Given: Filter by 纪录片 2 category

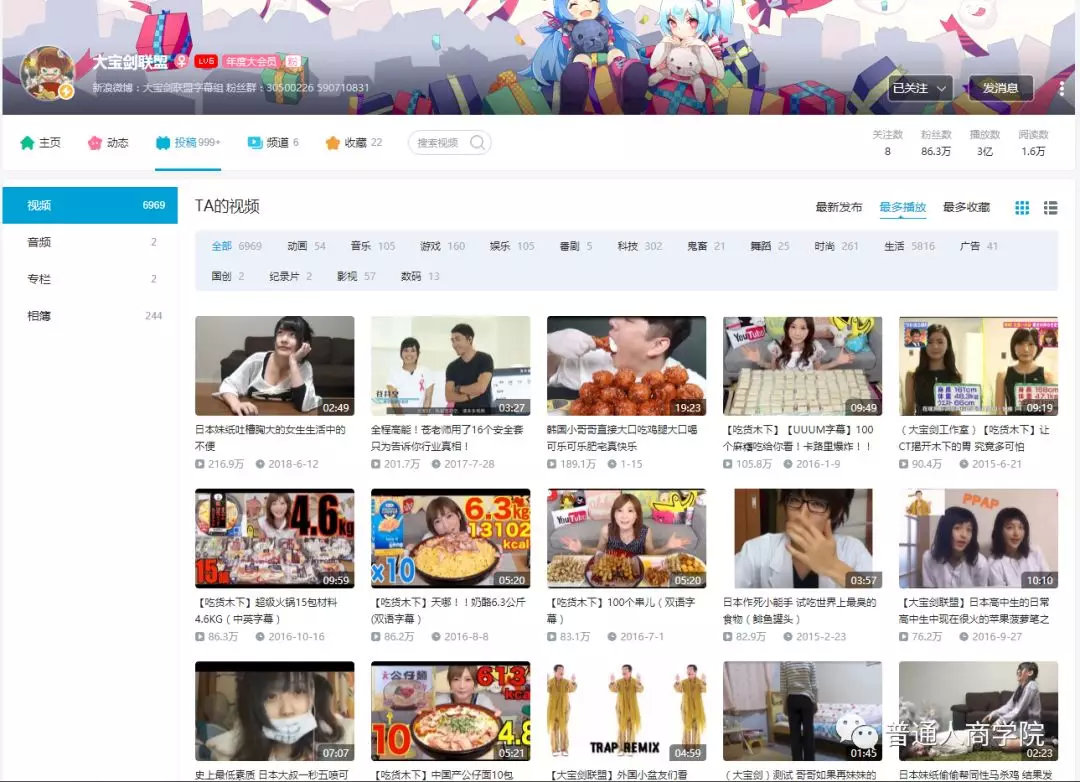Looking at the screenshot, I should tap(290, 276).
